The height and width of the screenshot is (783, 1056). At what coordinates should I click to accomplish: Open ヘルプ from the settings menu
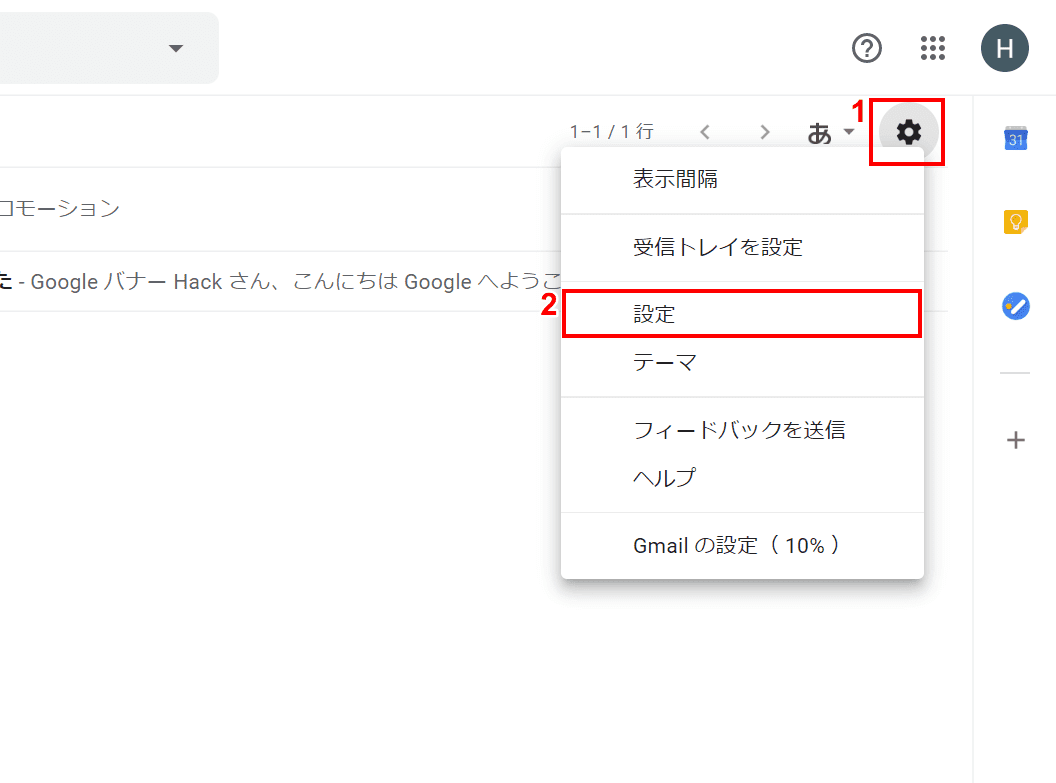tap(742, 478)
